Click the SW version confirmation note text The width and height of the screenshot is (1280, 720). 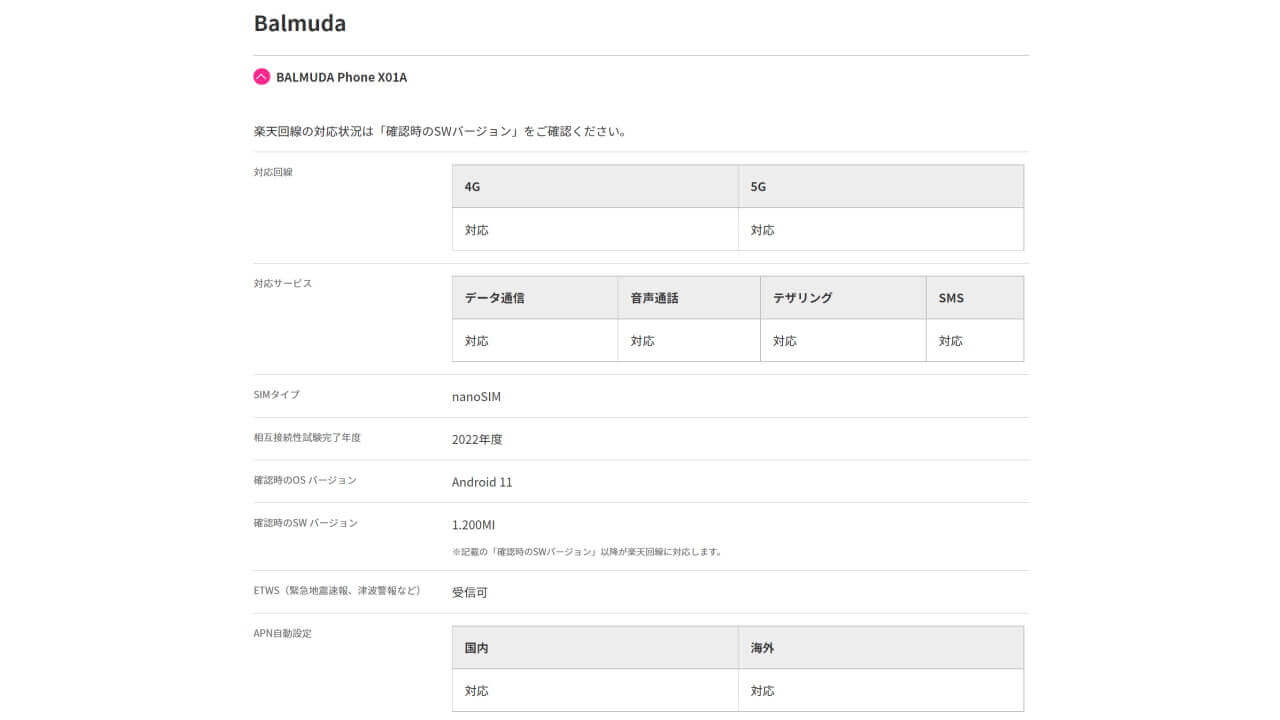[x=585, y=550]
